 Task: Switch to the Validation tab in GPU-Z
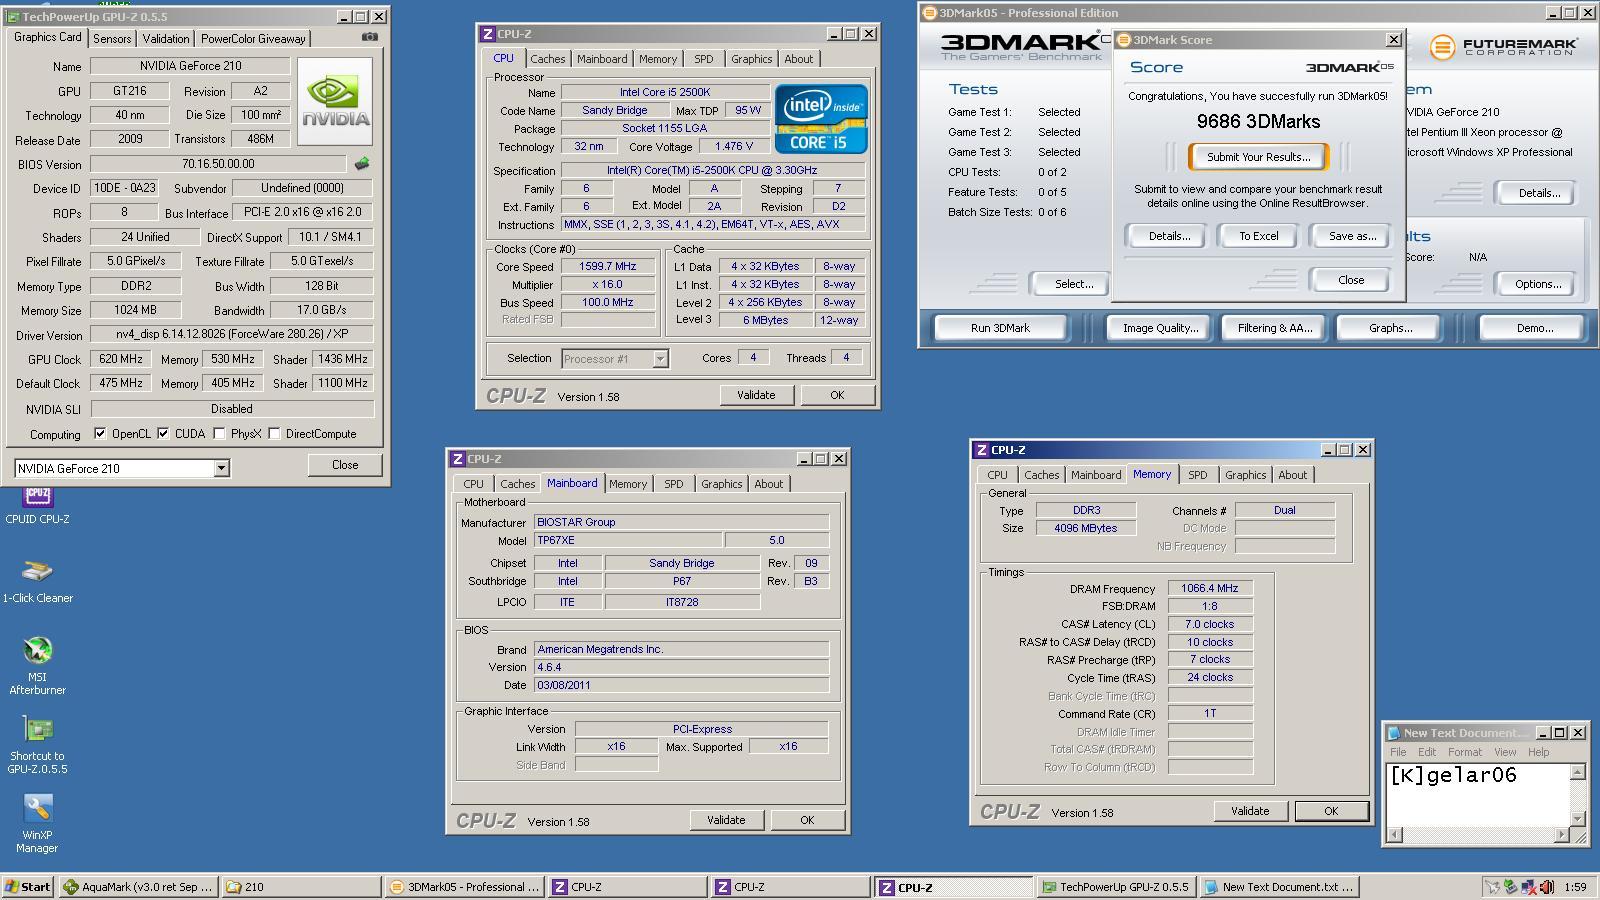166,38
